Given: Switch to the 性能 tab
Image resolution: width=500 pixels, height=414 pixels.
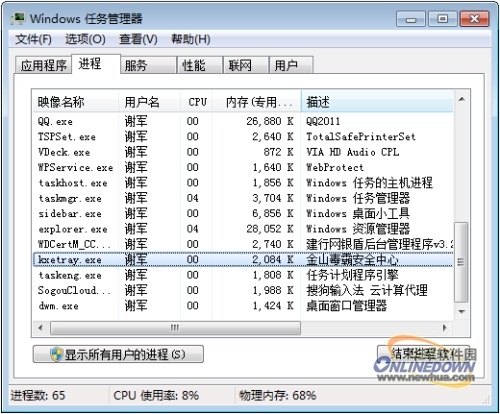Looking at the screenshot, I should coord(199,65).
